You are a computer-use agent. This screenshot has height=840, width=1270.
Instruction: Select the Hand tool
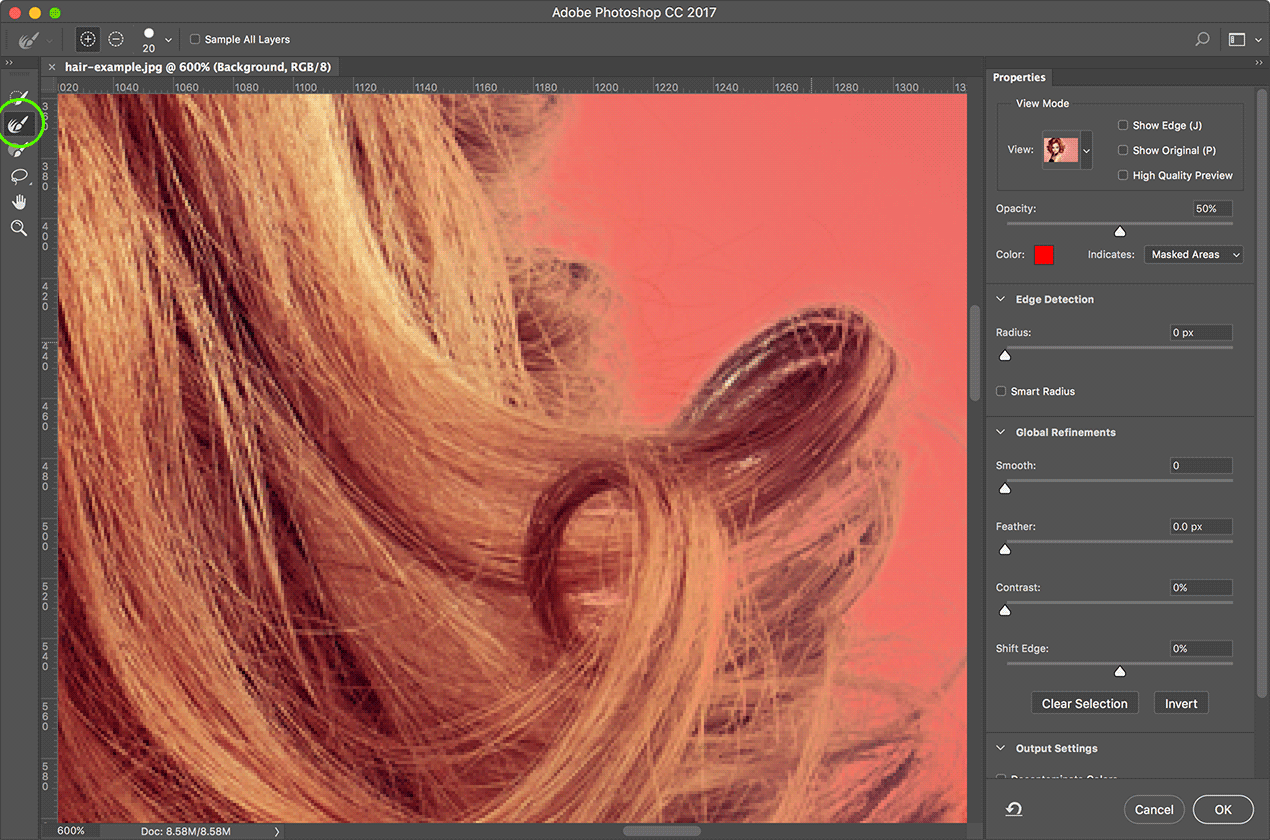coord(19,202)
